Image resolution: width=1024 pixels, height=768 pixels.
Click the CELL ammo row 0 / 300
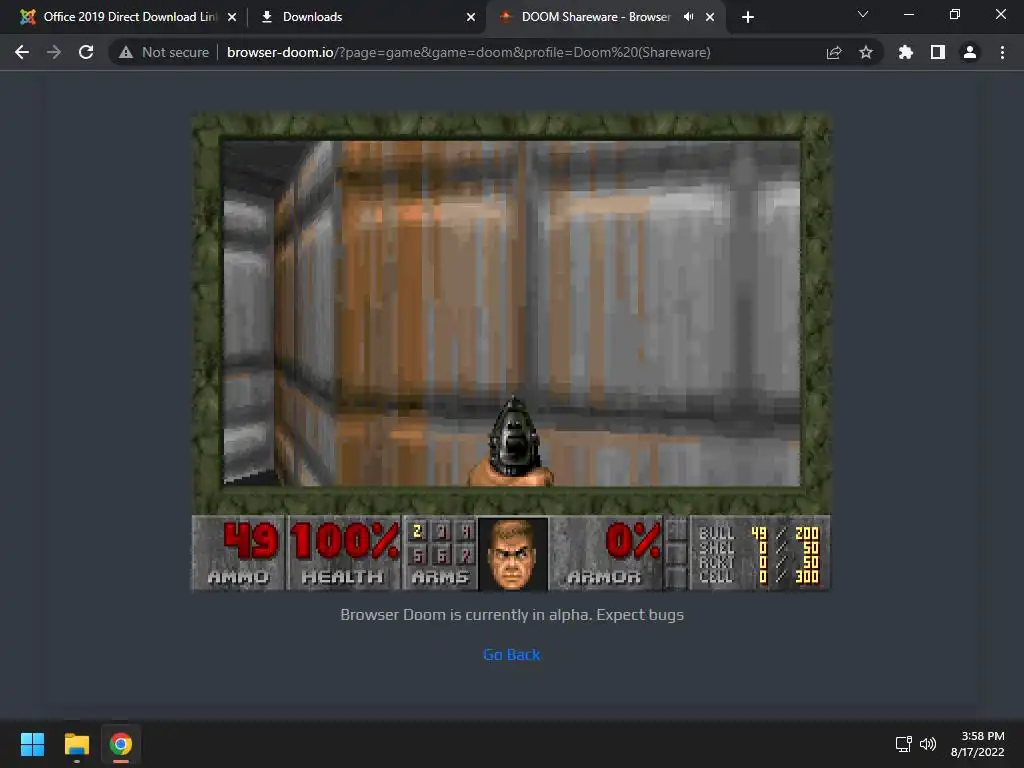click(x=759, y=577)
